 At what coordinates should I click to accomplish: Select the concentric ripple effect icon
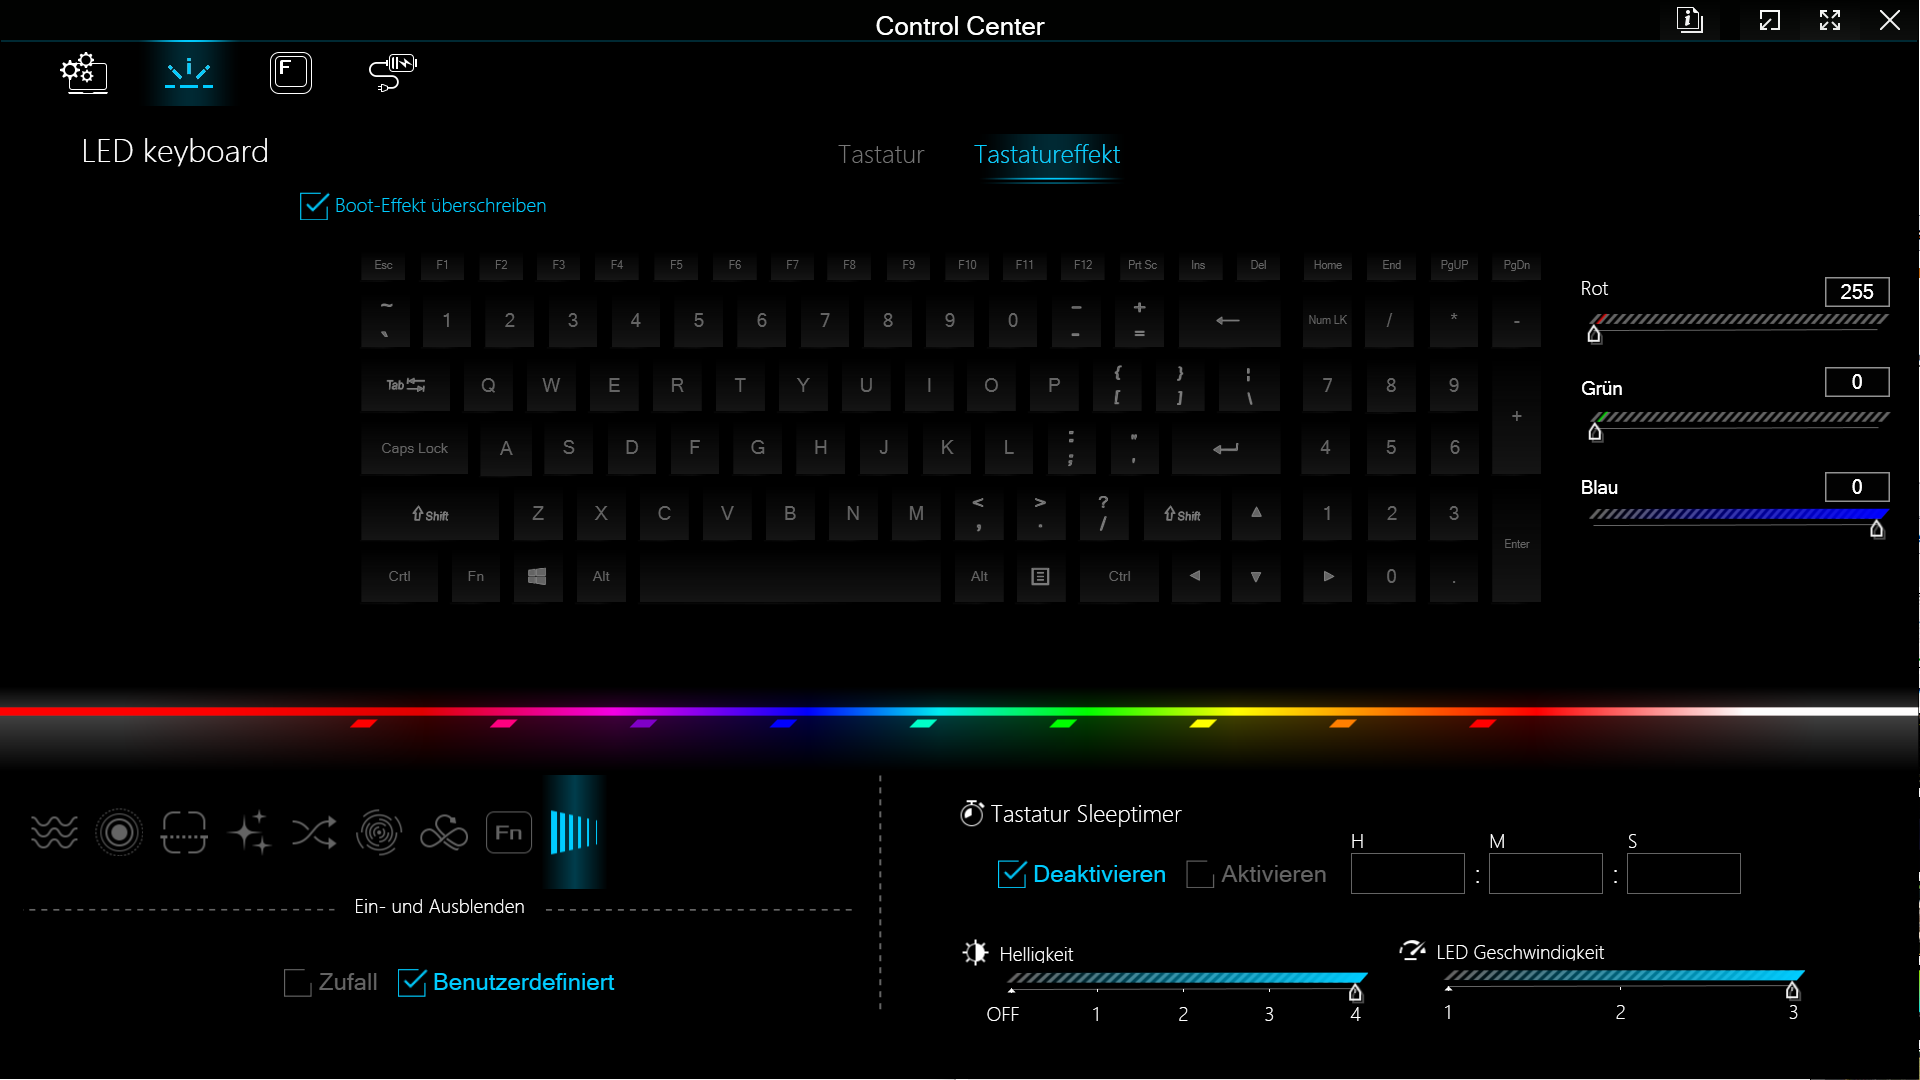[x=119, y=832]
